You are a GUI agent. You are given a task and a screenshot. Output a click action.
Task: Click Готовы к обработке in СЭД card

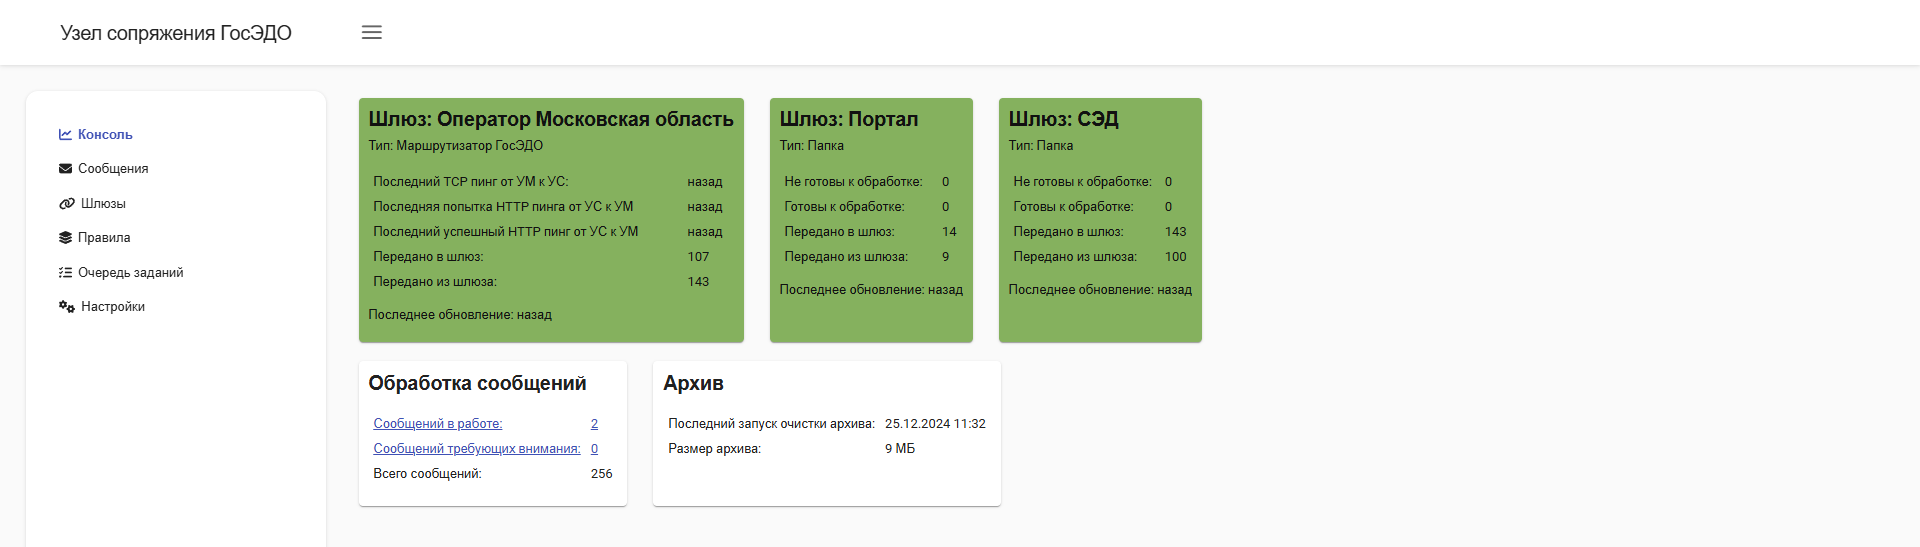[x=1073, y=206]
